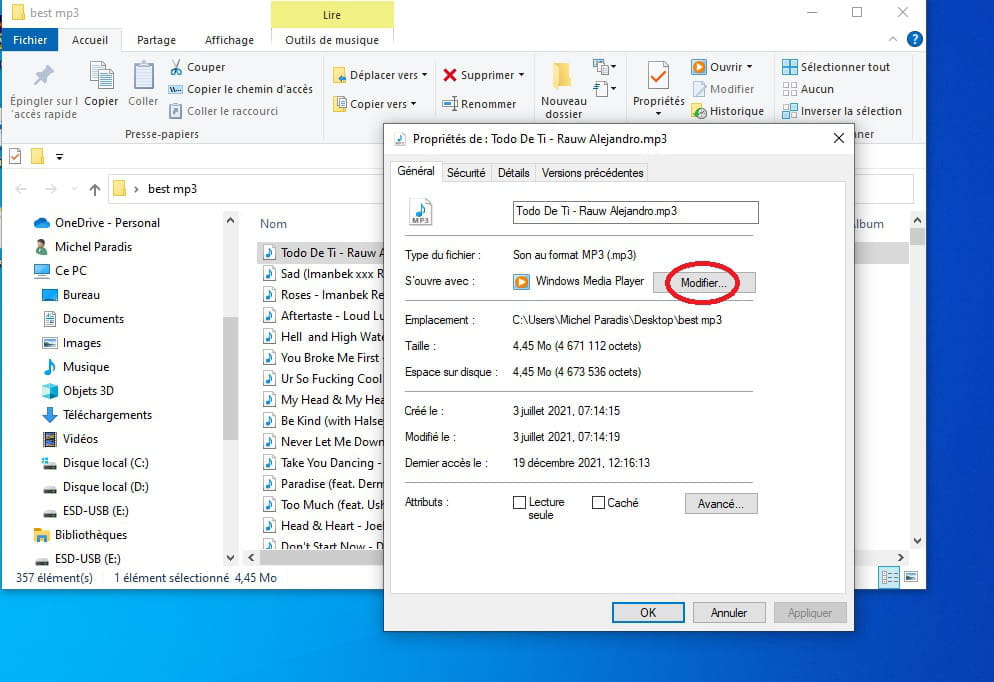Click best mp3 in address bar

click(172, 189)
